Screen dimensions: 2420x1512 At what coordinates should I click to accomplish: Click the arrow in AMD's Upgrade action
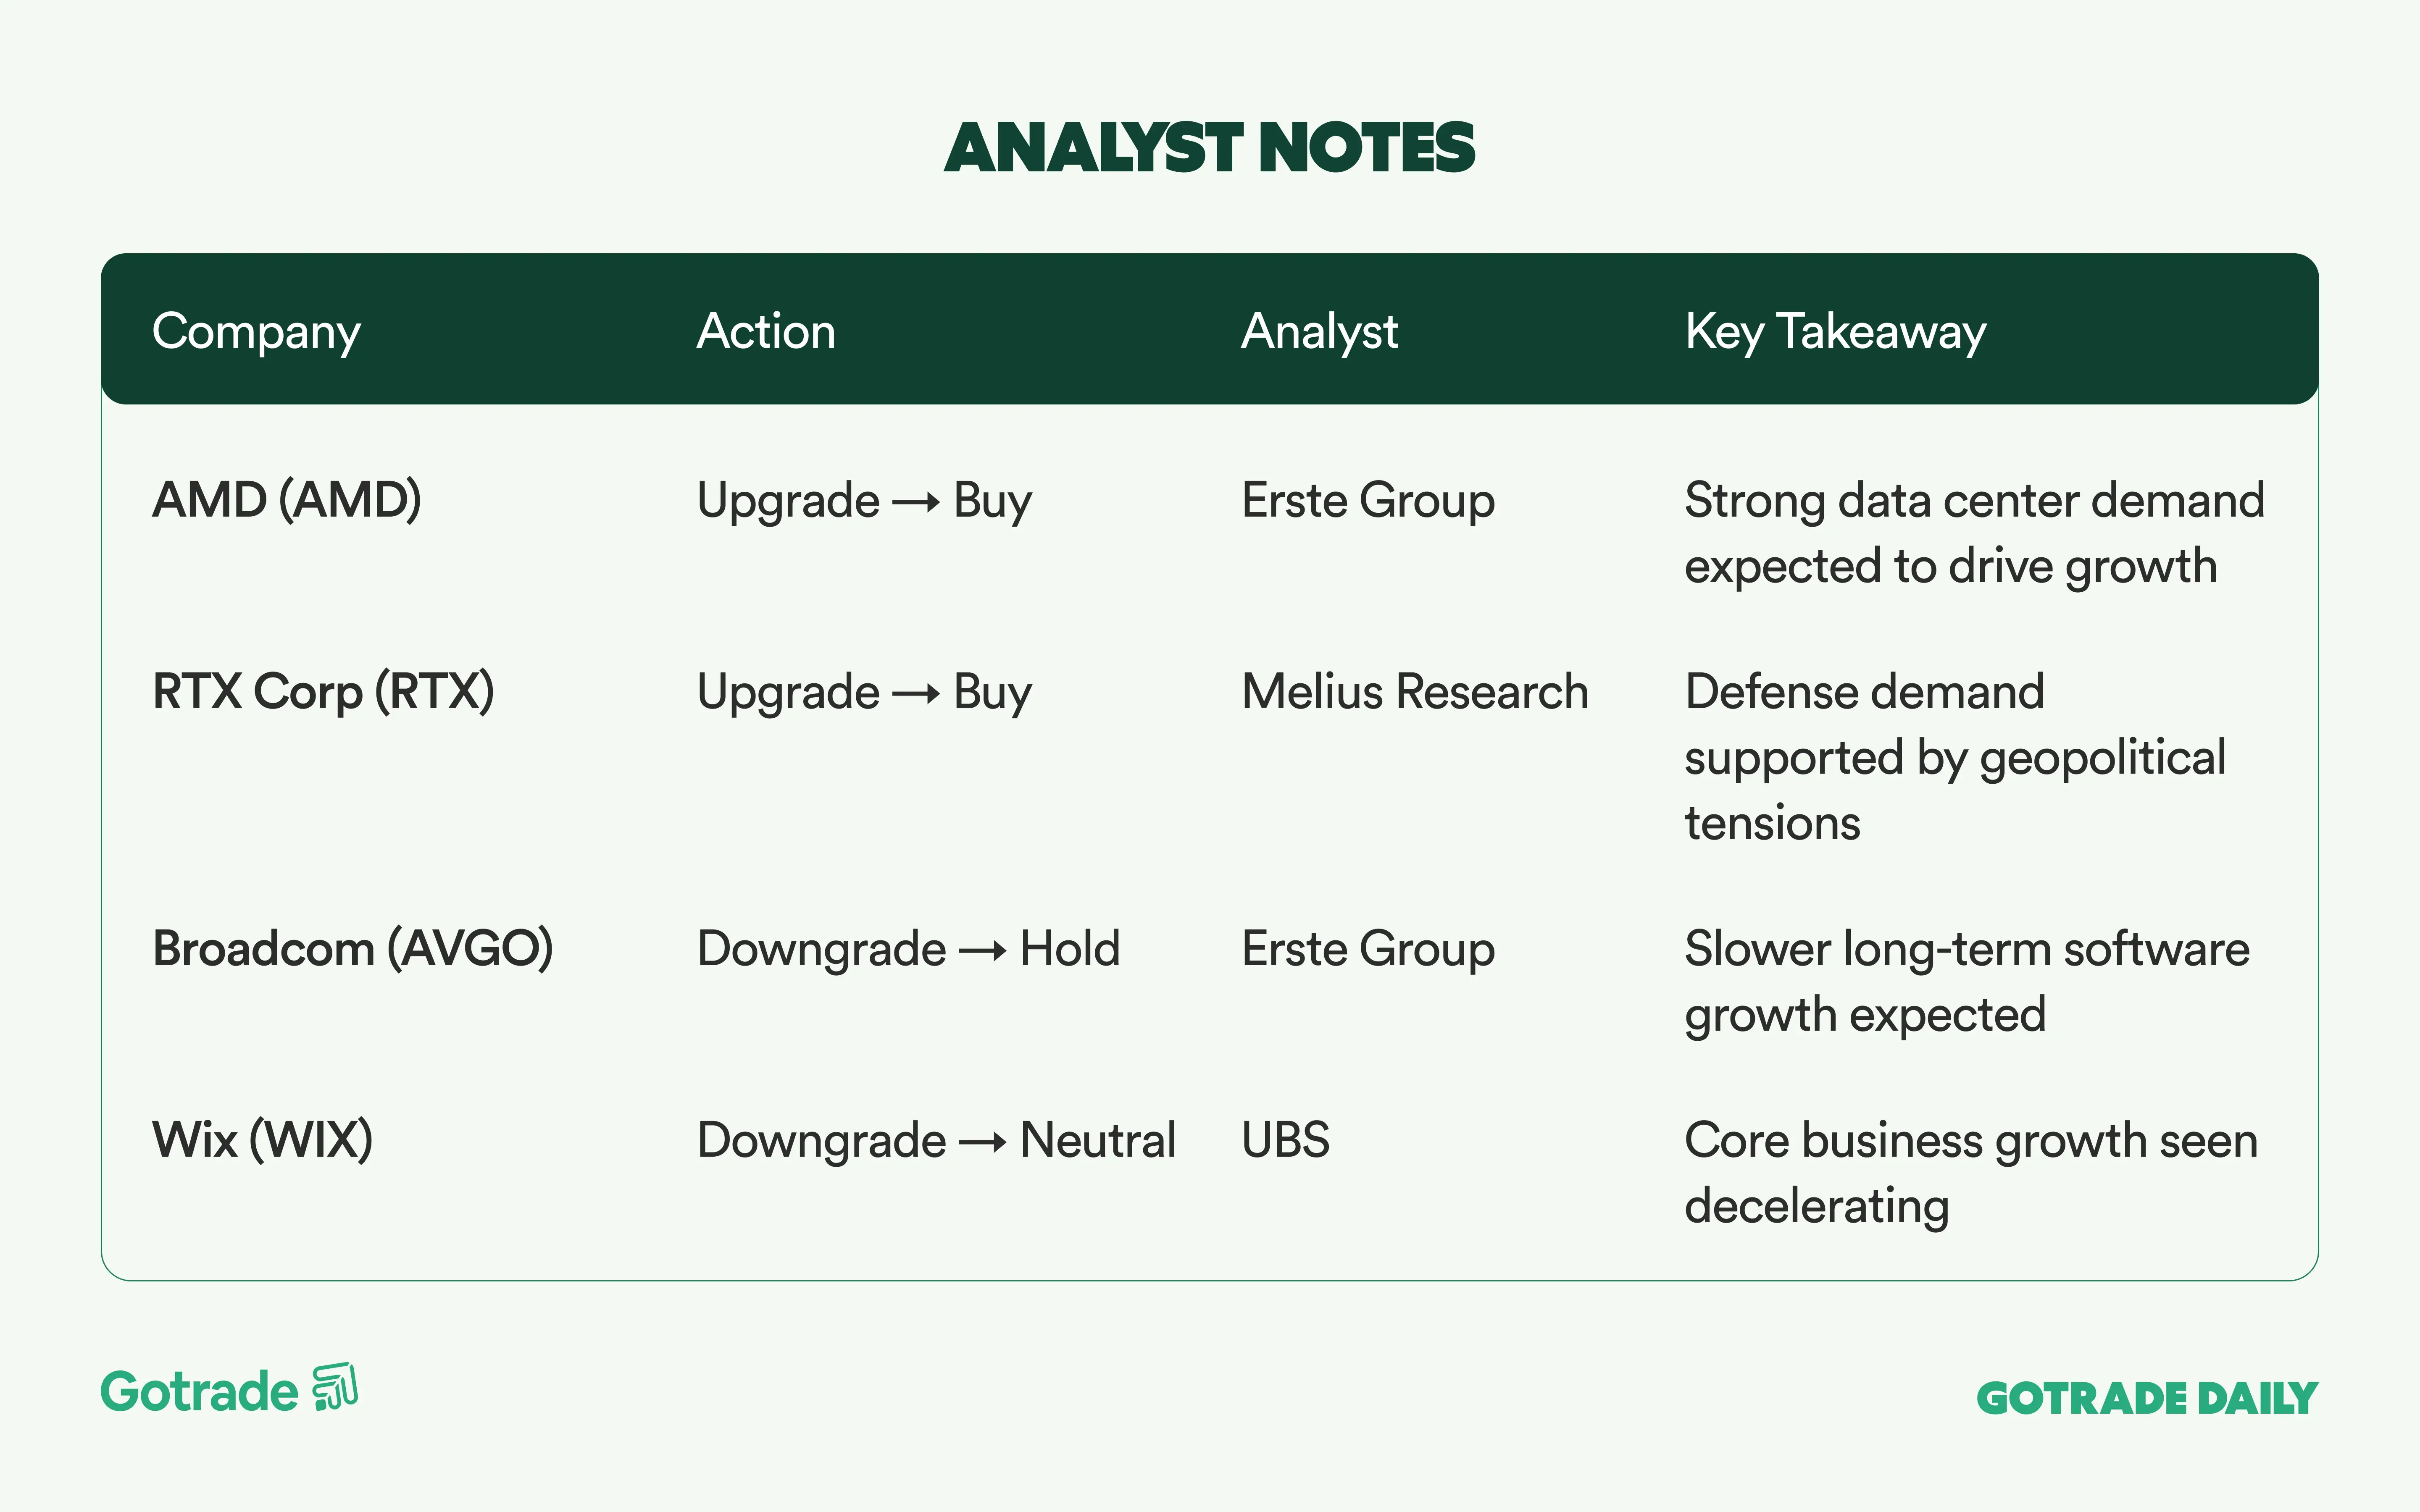(x=916, y=502)
